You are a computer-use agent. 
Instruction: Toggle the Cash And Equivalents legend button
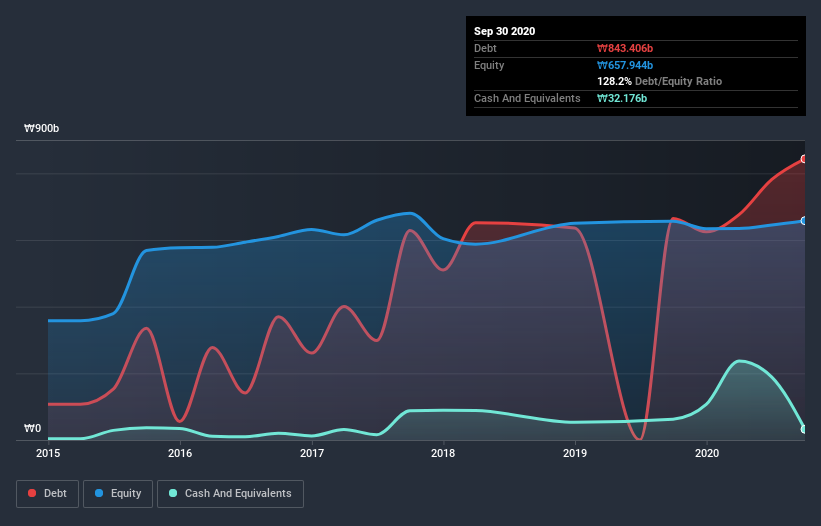[x=230, y=494]
